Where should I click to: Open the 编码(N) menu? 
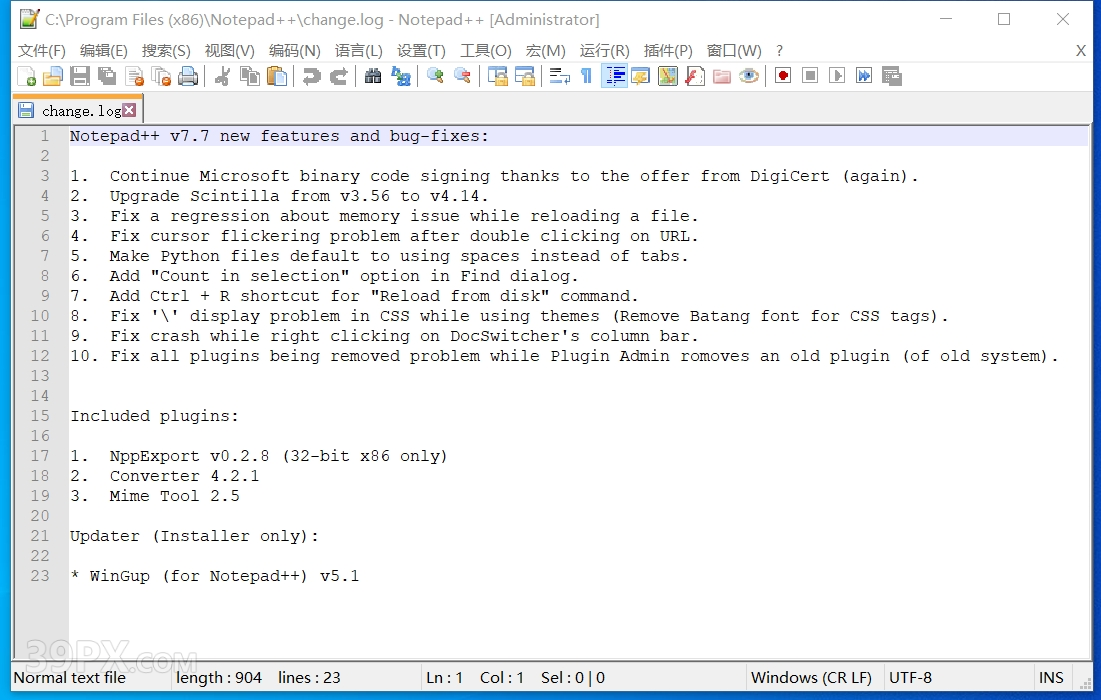294,50
